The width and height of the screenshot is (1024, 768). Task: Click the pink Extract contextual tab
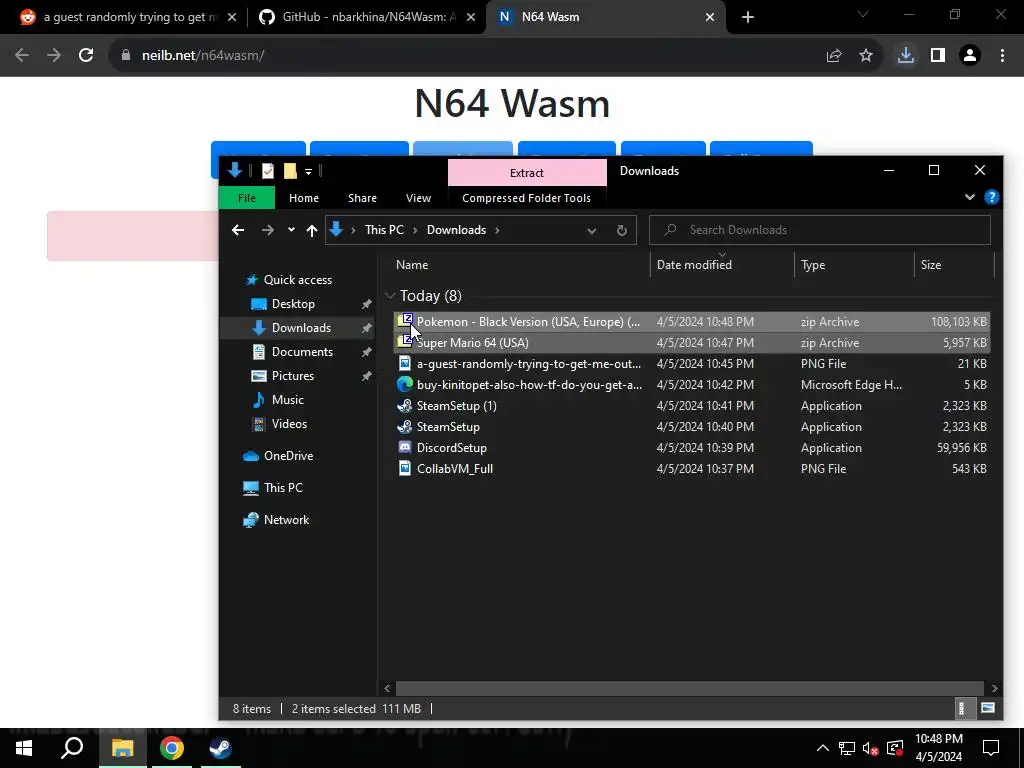[527, 172]
